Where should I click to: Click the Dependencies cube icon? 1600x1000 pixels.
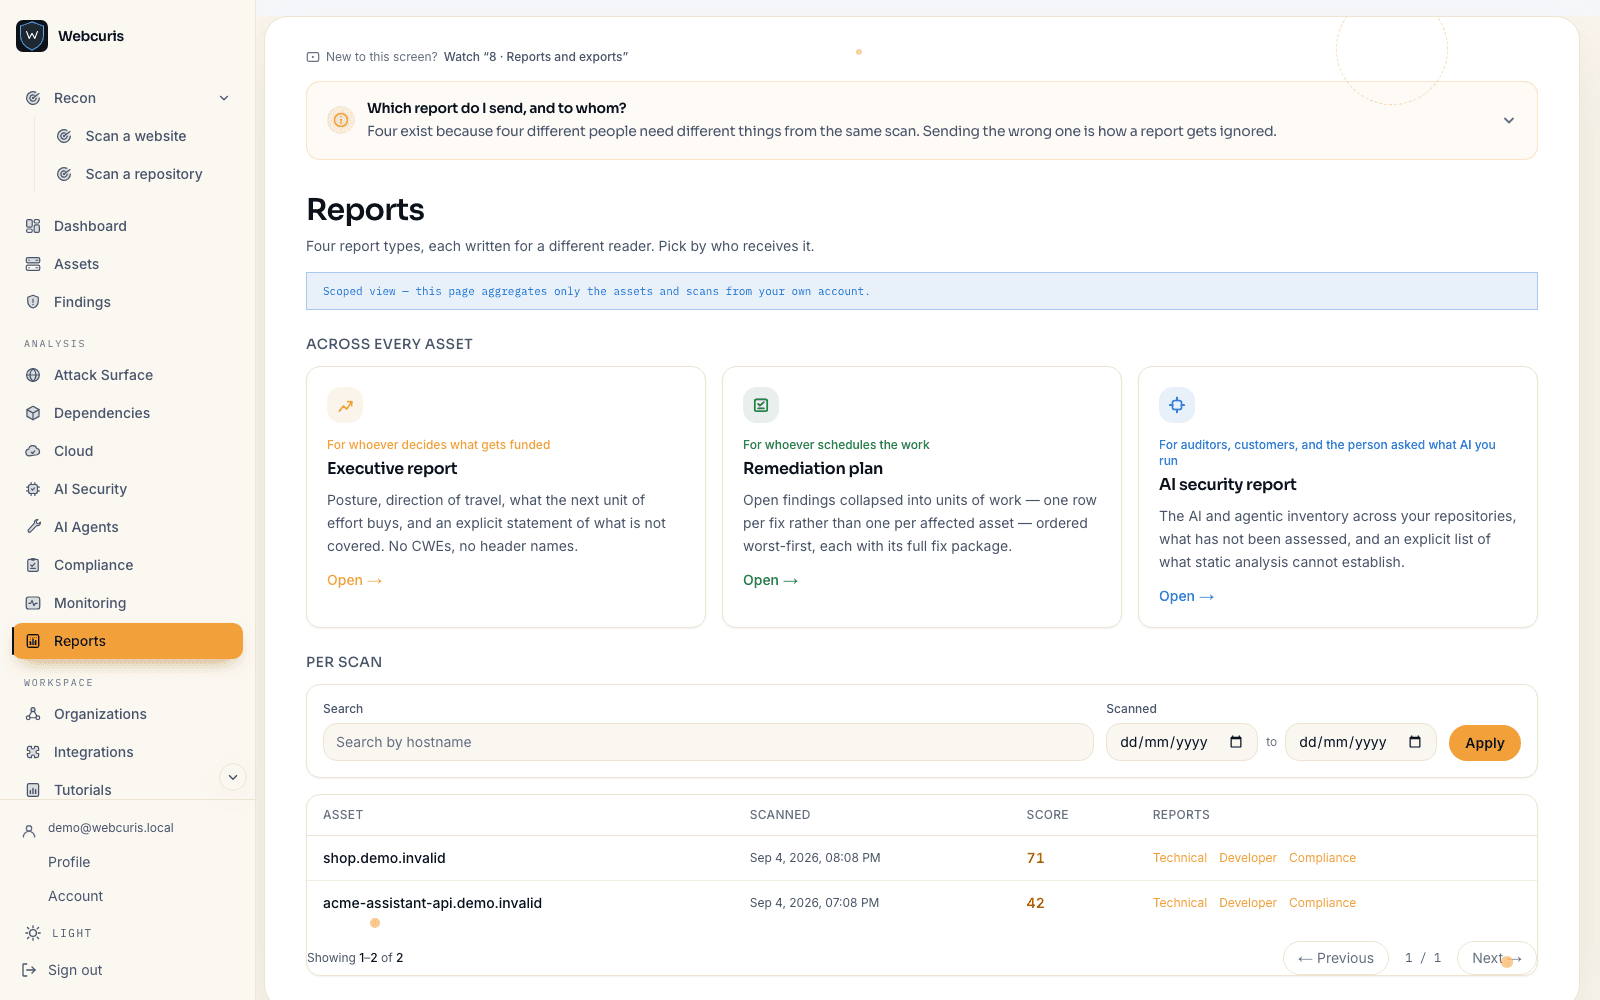33,413
